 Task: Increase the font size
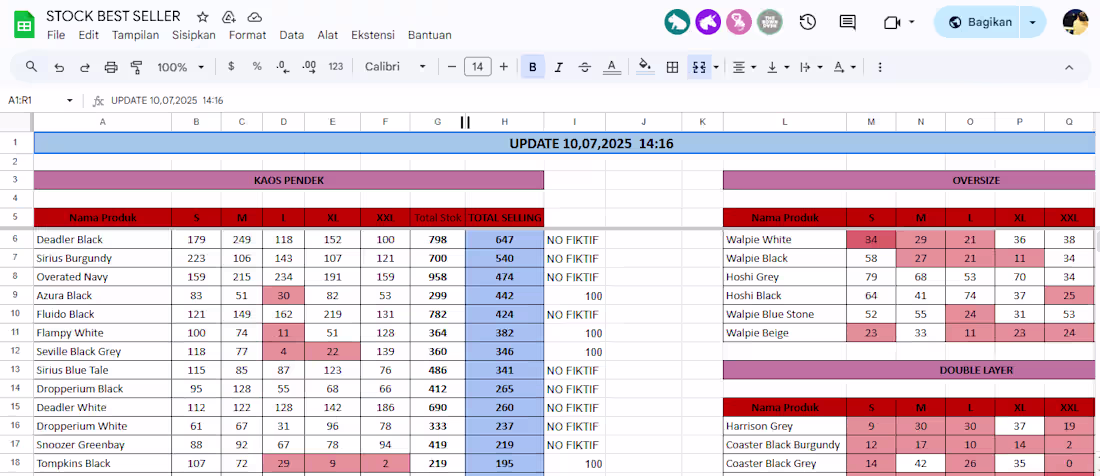click(x=504, y=67)
